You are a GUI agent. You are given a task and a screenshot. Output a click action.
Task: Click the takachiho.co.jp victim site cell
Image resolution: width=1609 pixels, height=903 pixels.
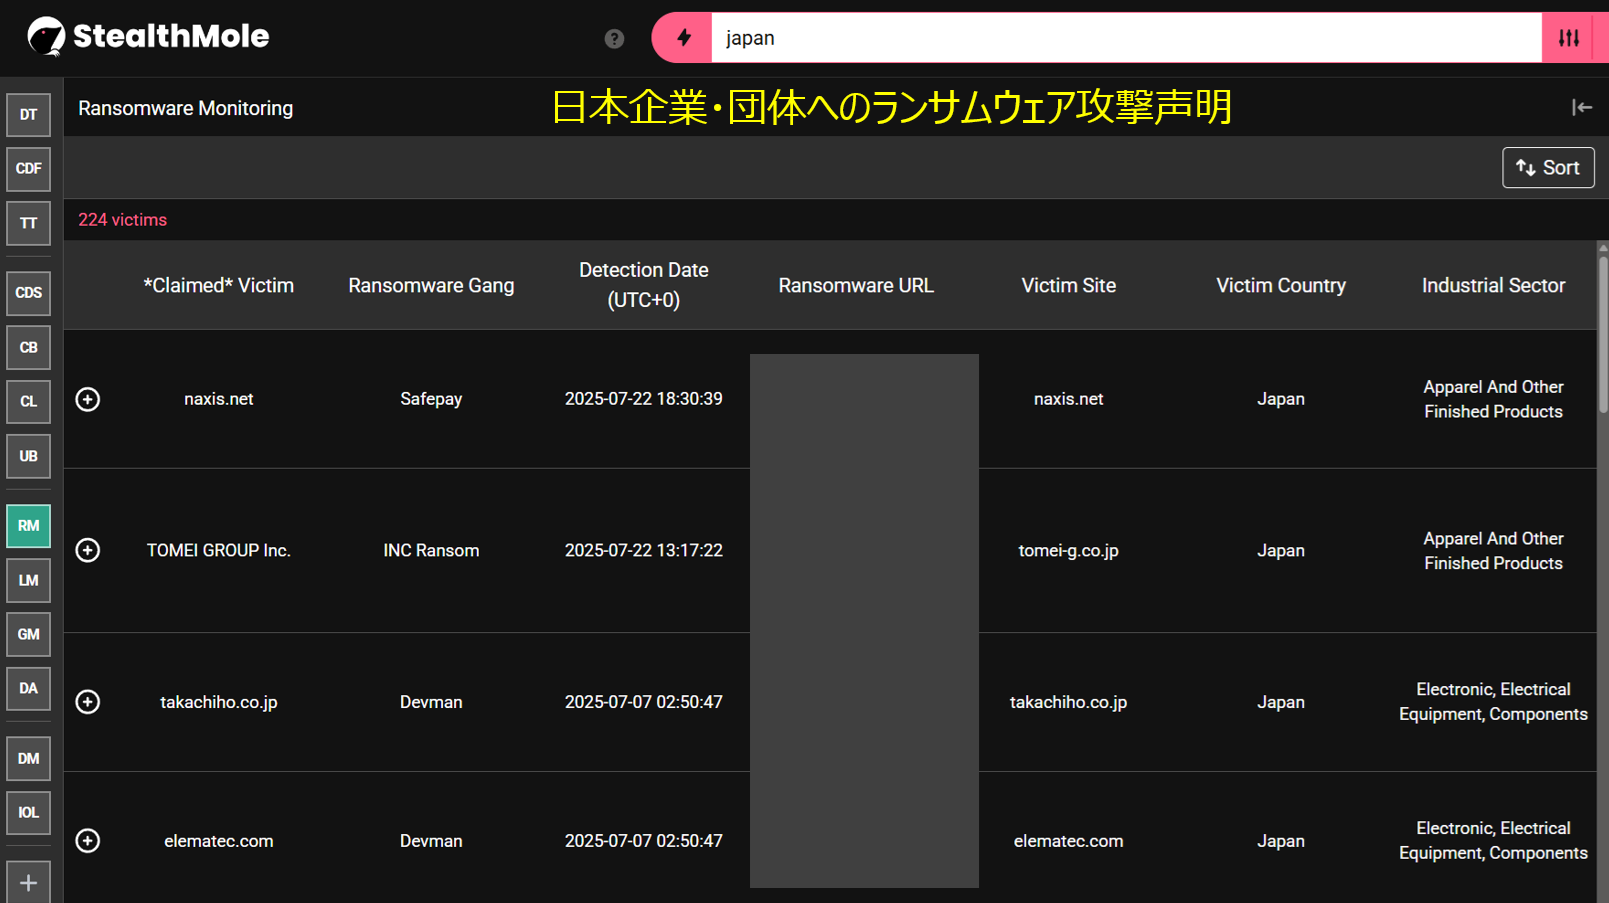(1068, 702)
